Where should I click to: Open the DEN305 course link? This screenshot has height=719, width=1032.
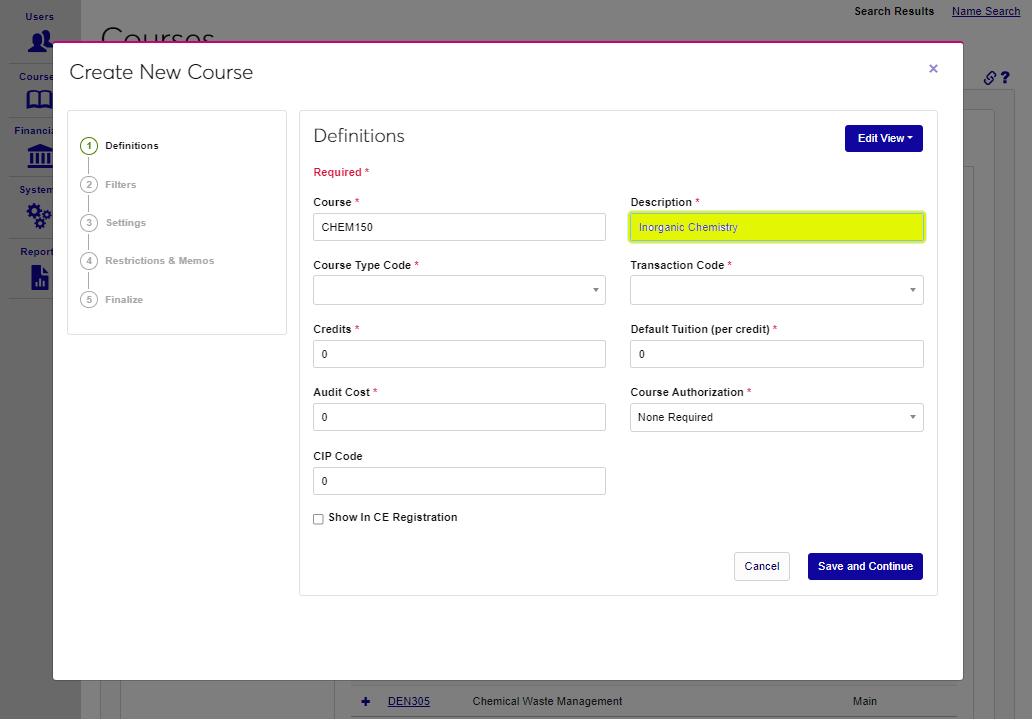[408, 702]
